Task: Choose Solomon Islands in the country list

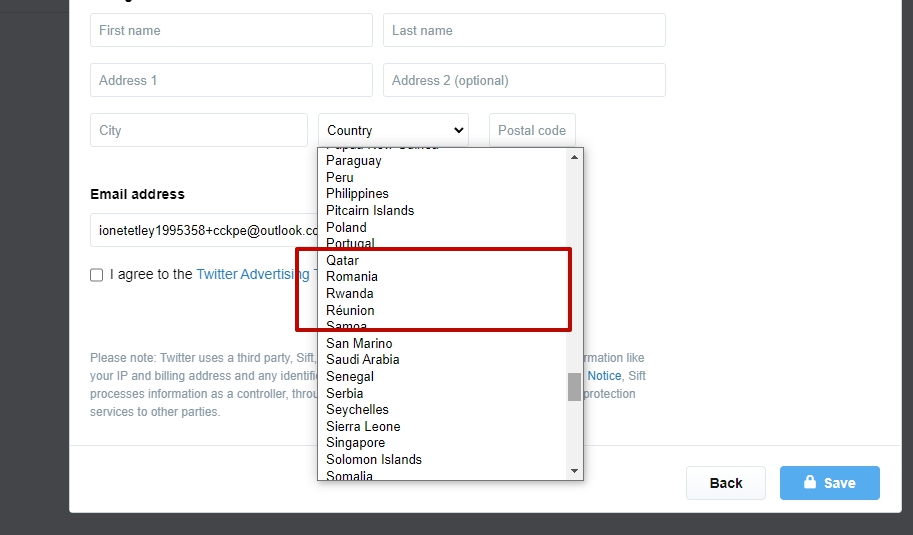Action: click(x=443, y=460)
